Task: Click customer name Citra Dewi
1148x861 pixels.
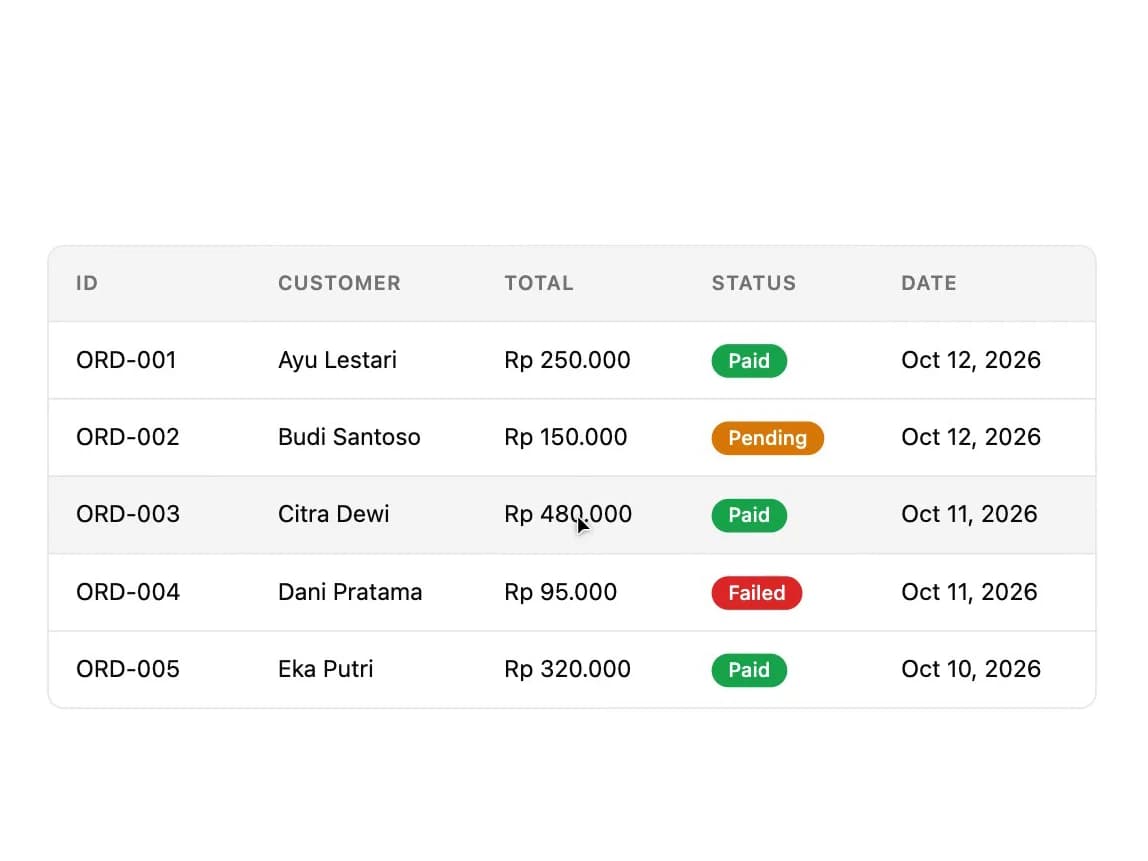Action: (x=333, y=514)
